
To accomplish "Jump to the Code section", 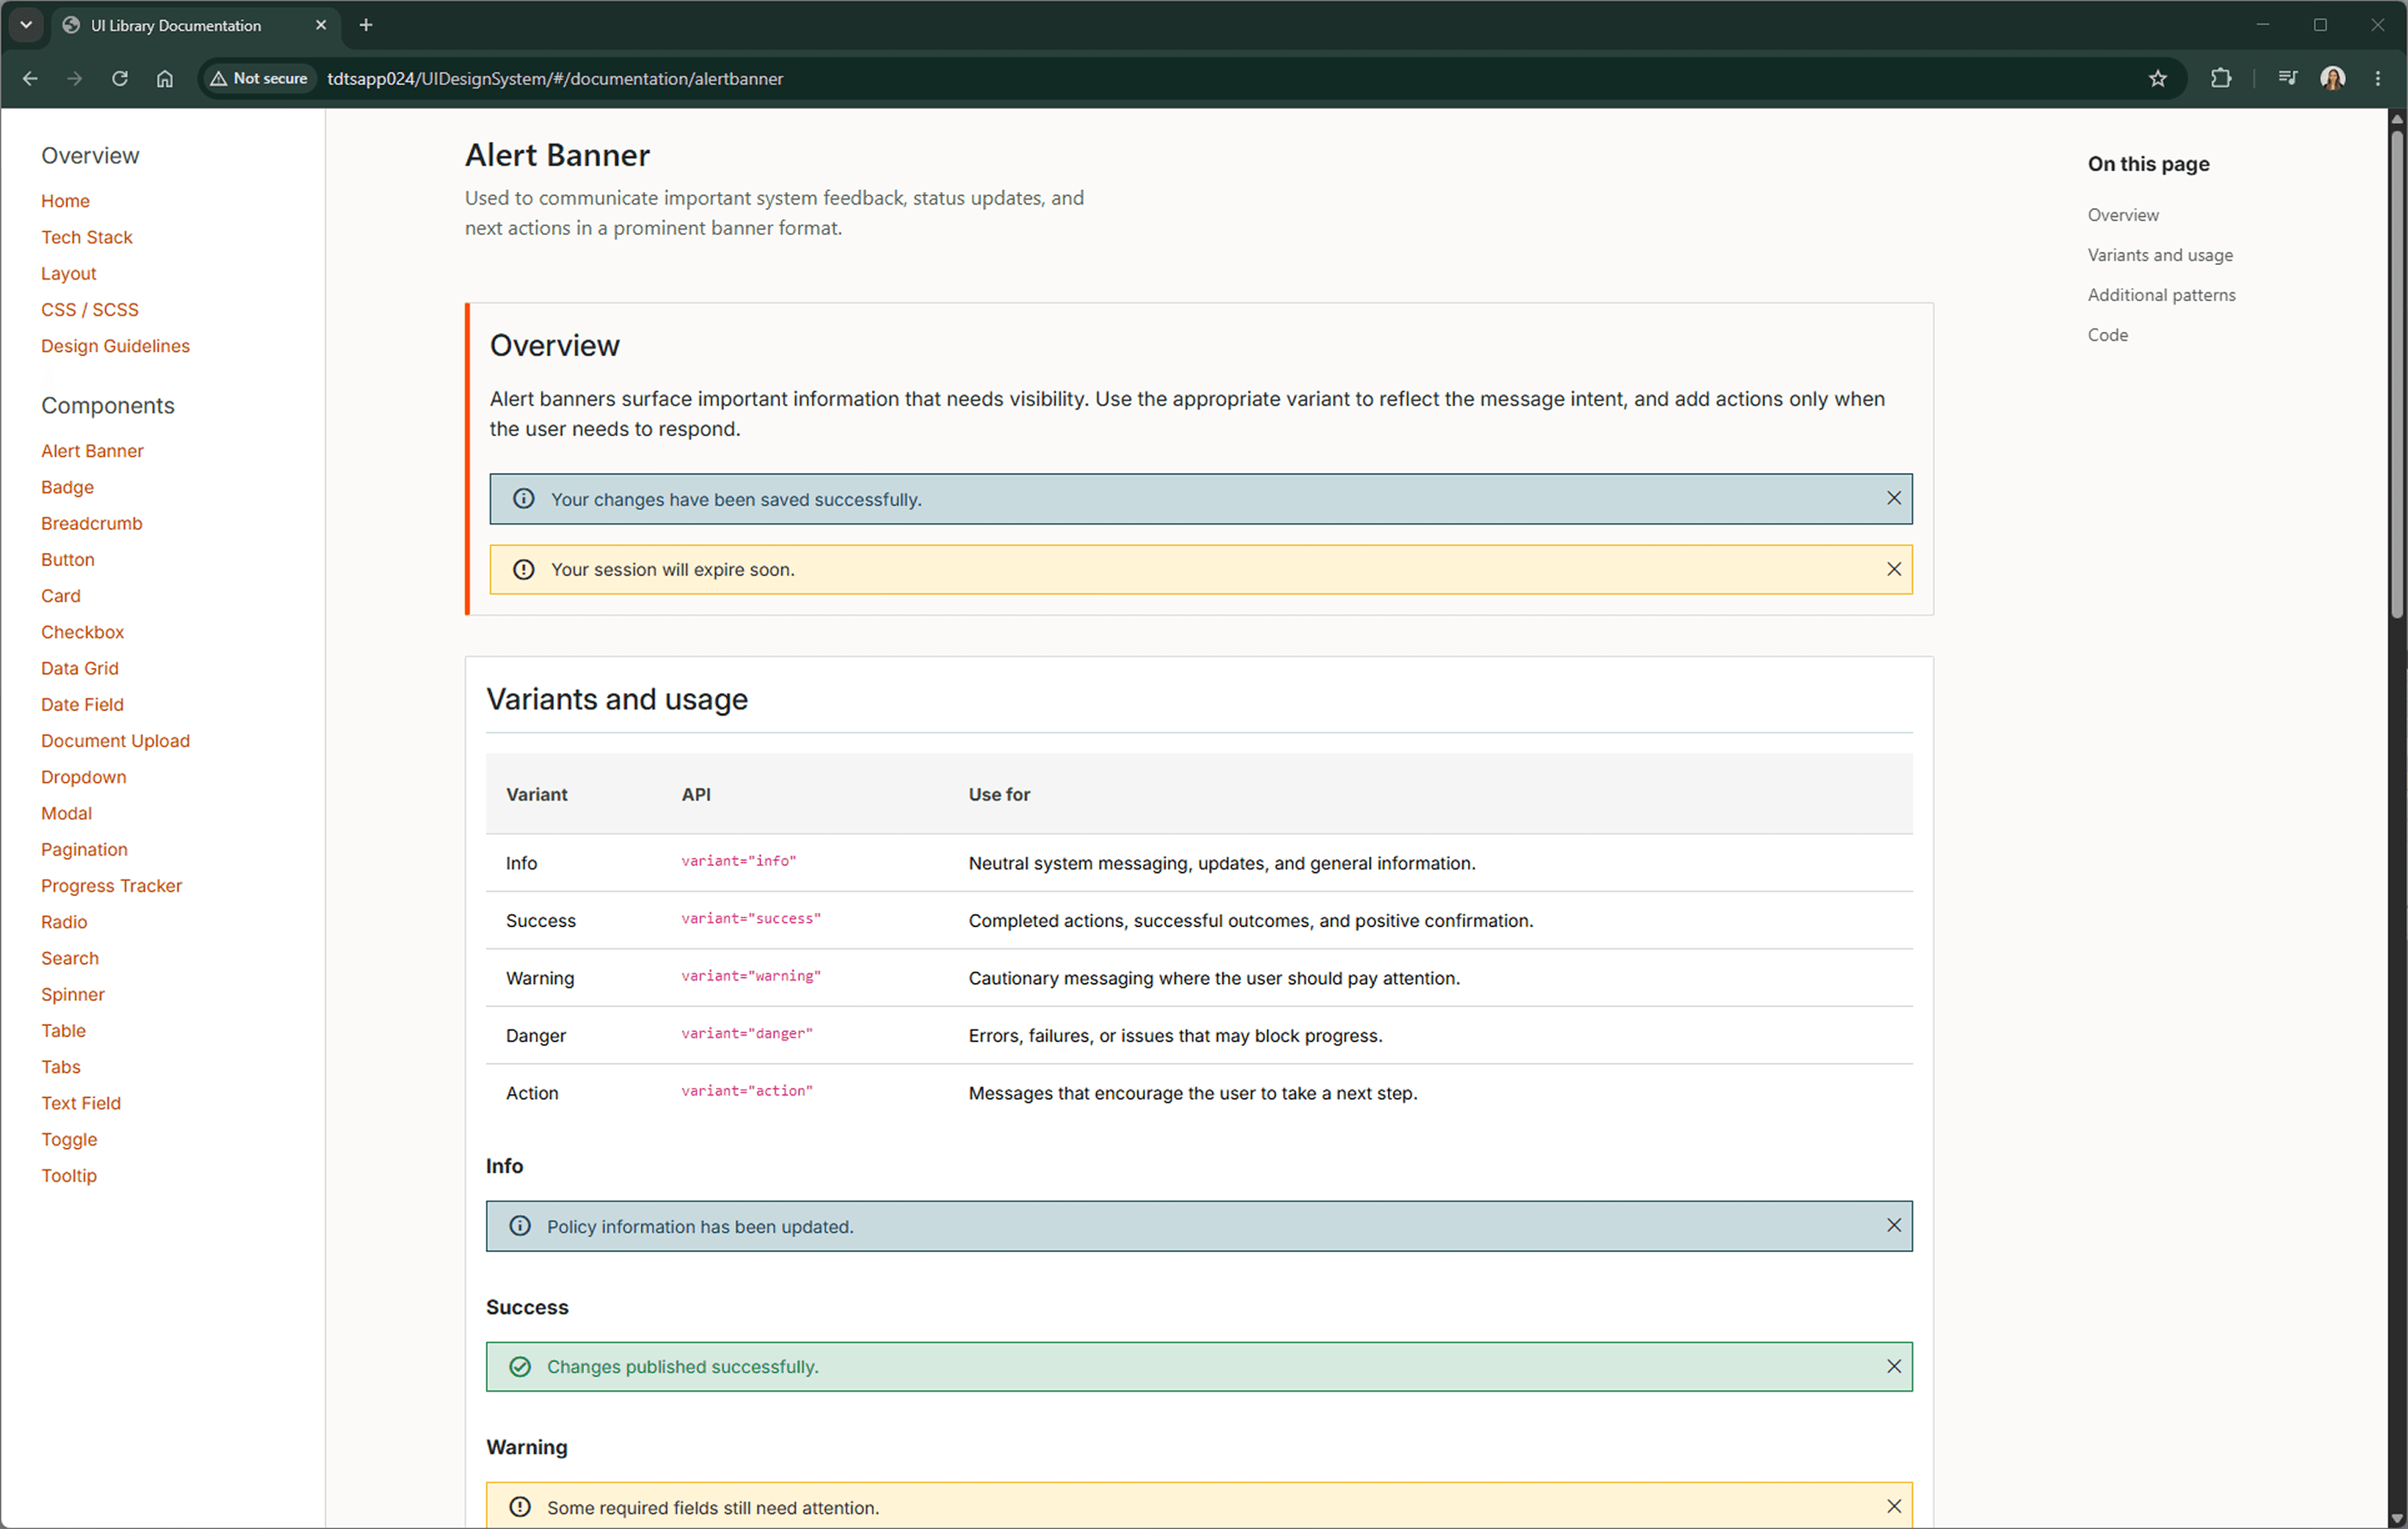I will click(2107, 335).
